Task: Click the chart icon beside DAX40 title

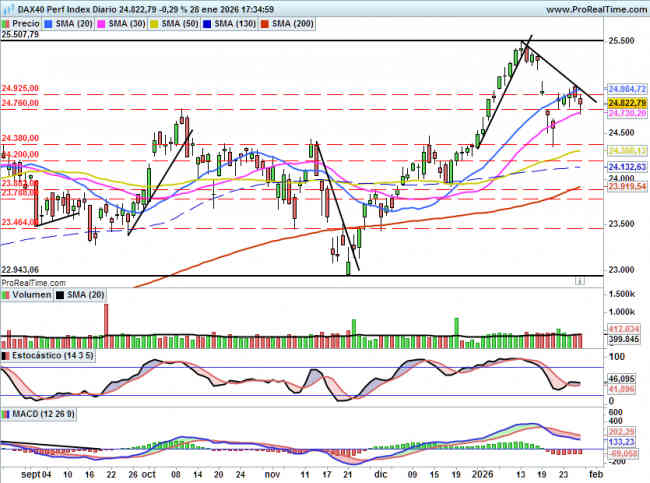Action: tap(6, 7)
